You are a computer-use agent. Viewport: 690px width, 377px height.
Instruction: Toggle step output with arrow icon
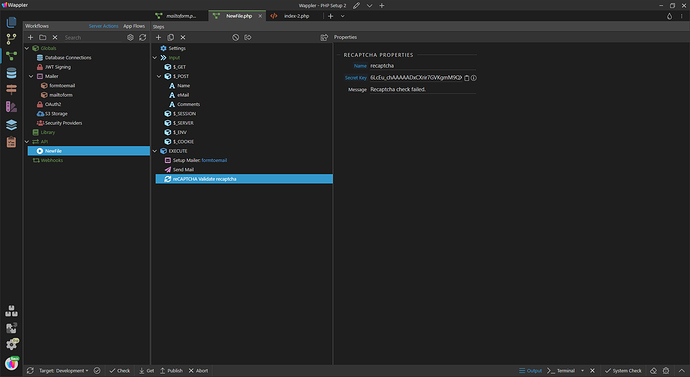[x=248, y=37]
